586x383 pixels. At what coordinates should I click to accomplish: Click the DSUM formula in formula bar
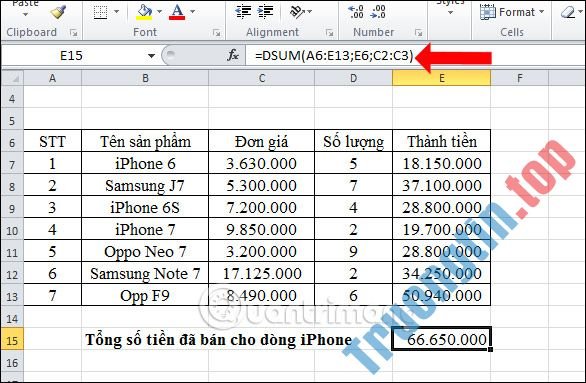334,56
